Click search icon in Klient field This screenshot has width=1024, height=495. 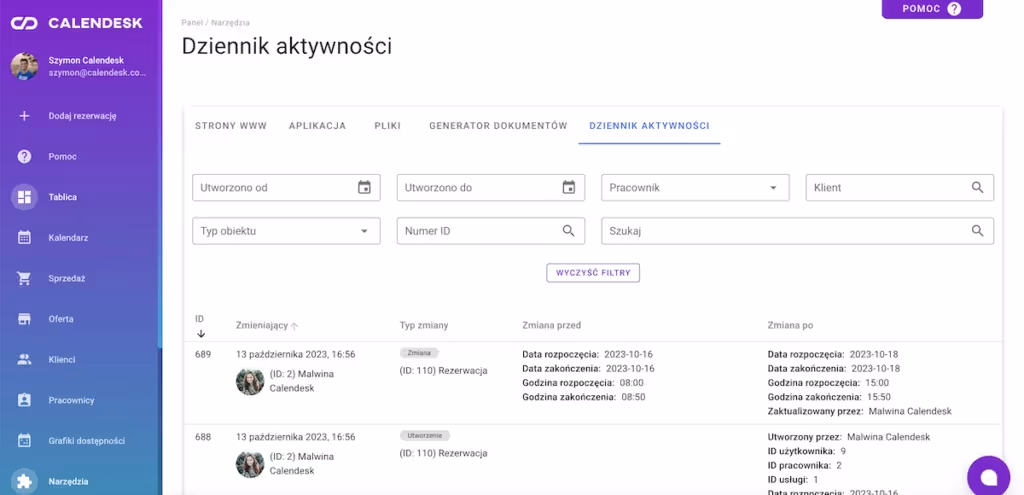[977, 187]
